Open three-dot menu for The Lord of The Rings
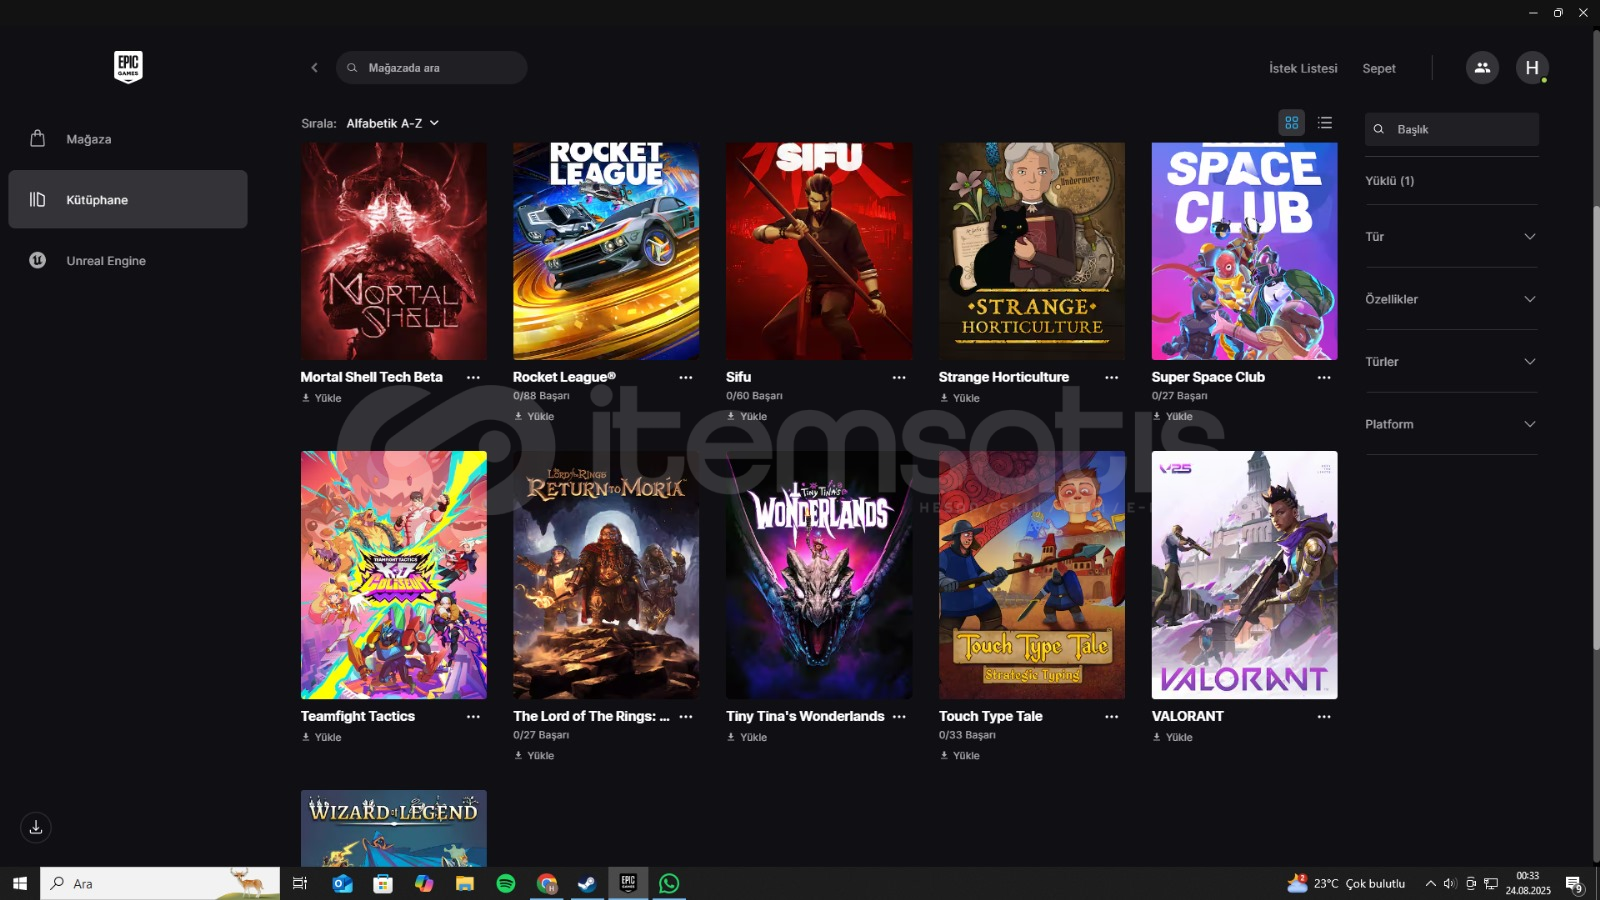Viewport: 1600px width, 900px height. (686, 717)
